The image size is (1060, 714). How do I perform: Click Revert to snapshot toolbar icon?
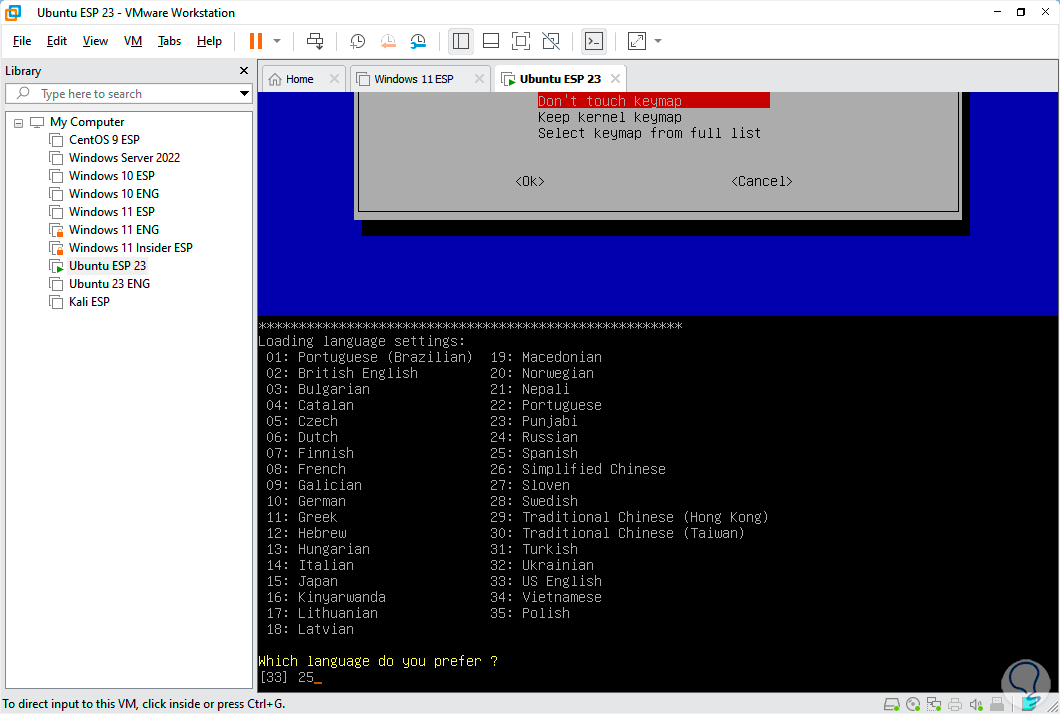[387, 41]
